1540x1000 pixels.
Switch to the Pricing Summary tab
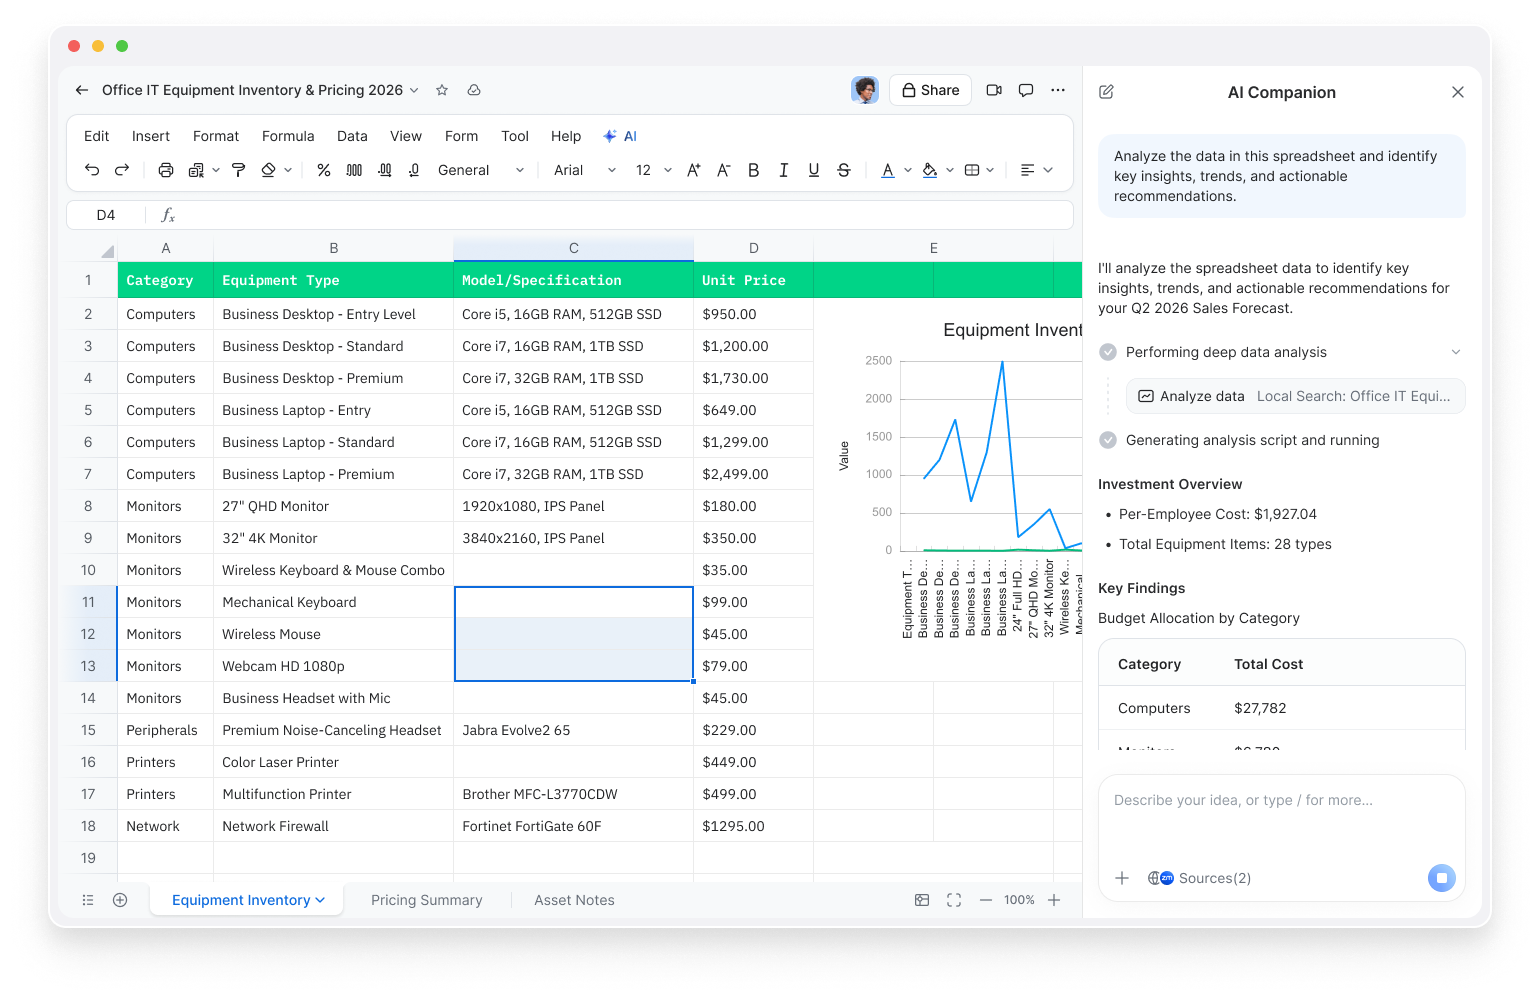(427, 899)
